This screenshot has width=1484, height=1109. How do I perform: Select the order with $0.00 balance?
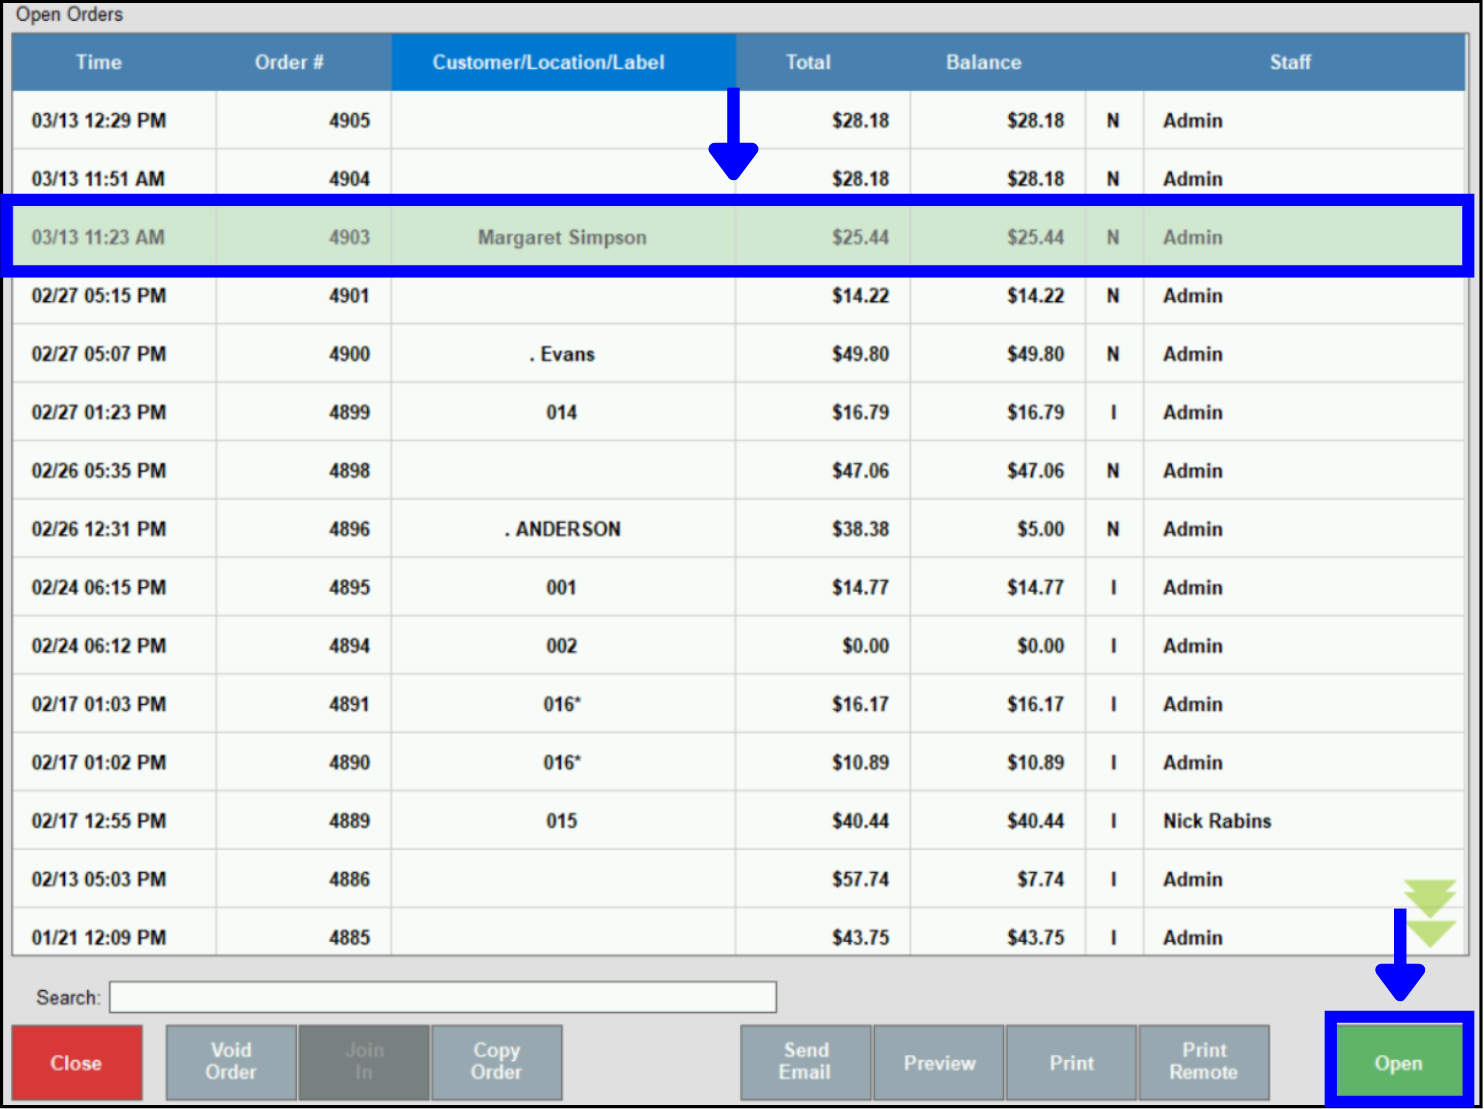click(x=563, y=645)
